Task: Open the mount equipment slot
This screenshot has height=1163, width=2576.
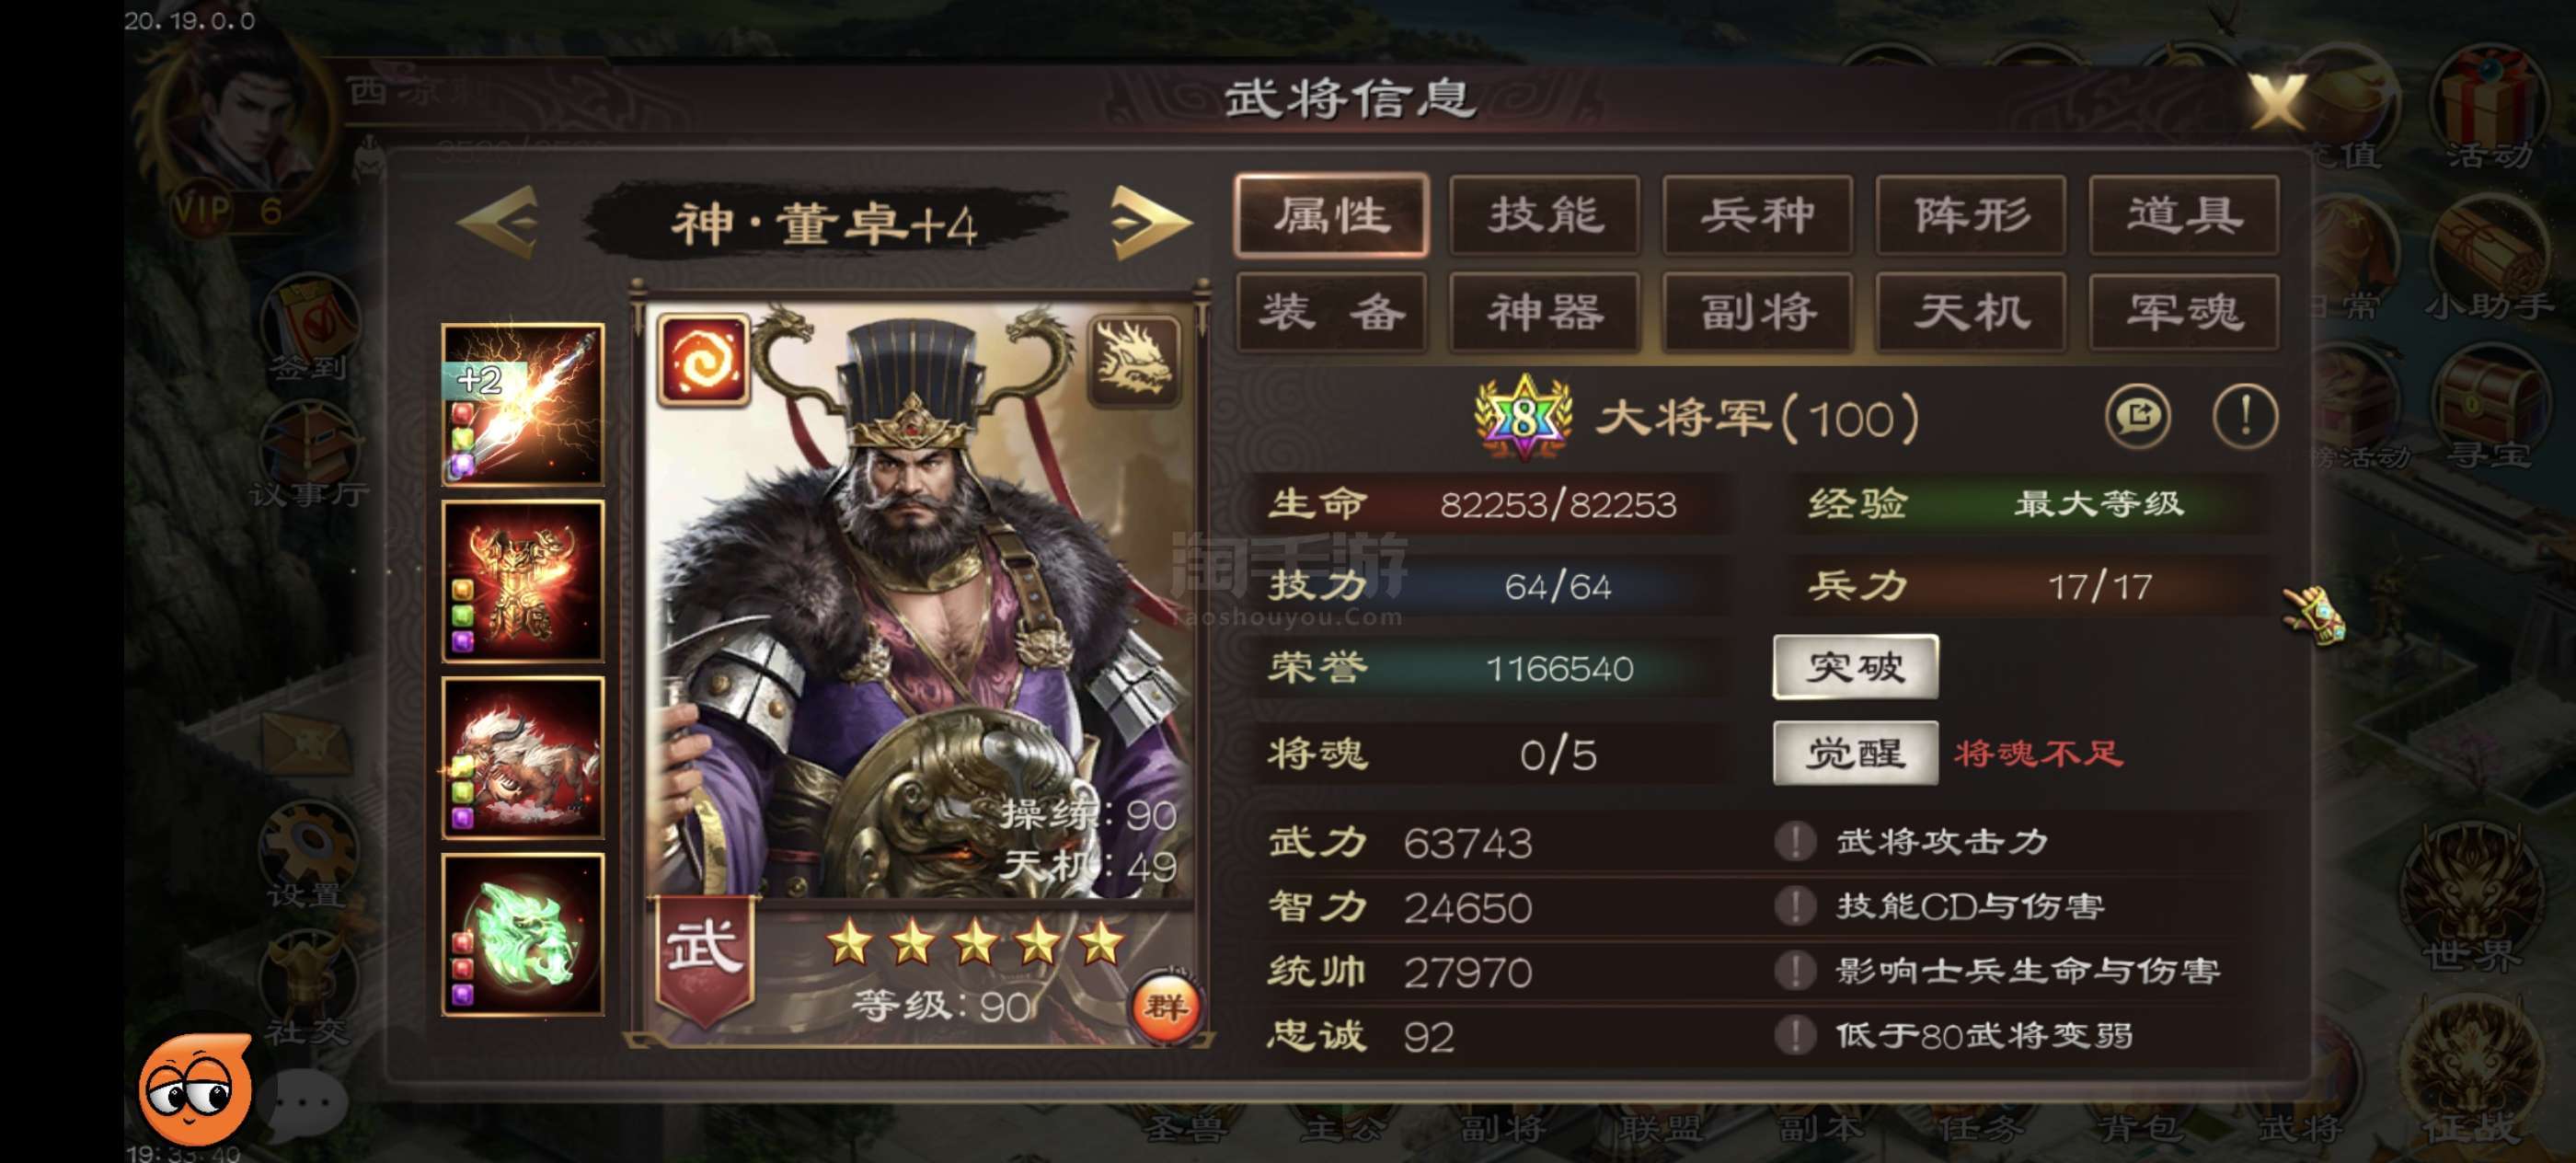Action: [523, 758]
